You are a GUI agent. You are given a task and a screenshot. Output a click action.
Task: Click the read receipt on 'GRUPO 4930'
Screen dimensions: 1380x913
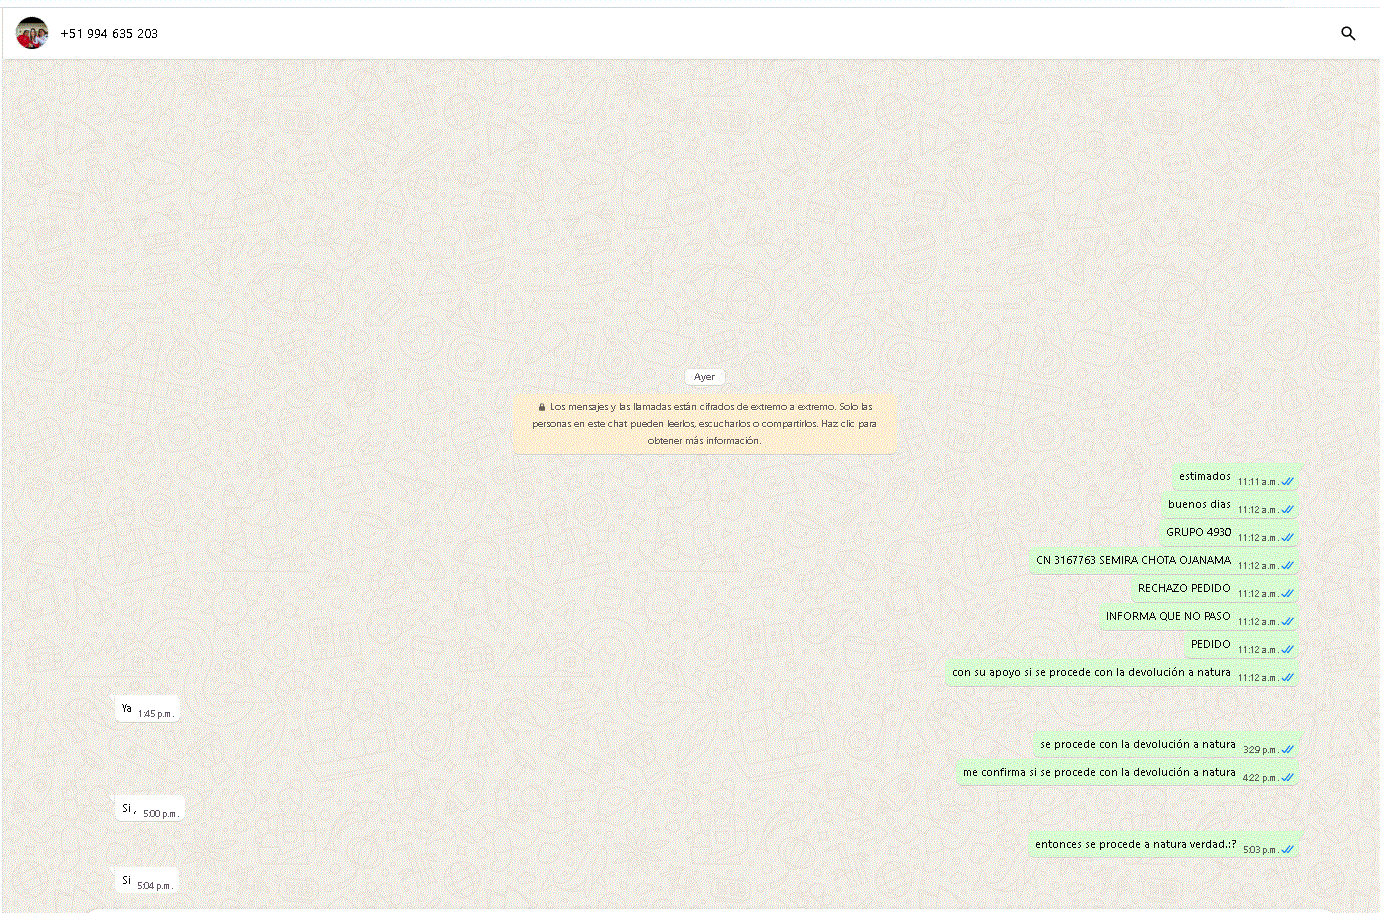pos(1288,538)
